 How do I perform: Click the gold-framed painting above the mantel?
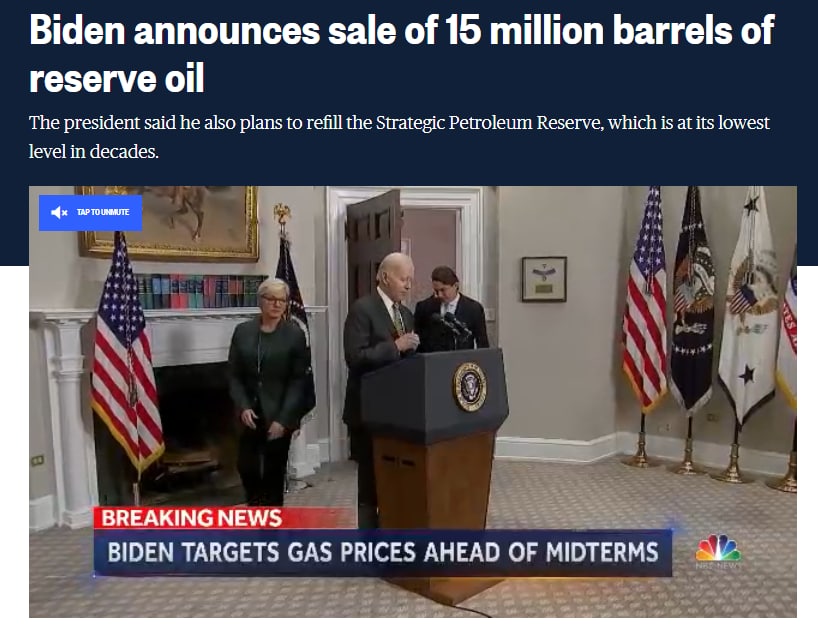[168, 223]
